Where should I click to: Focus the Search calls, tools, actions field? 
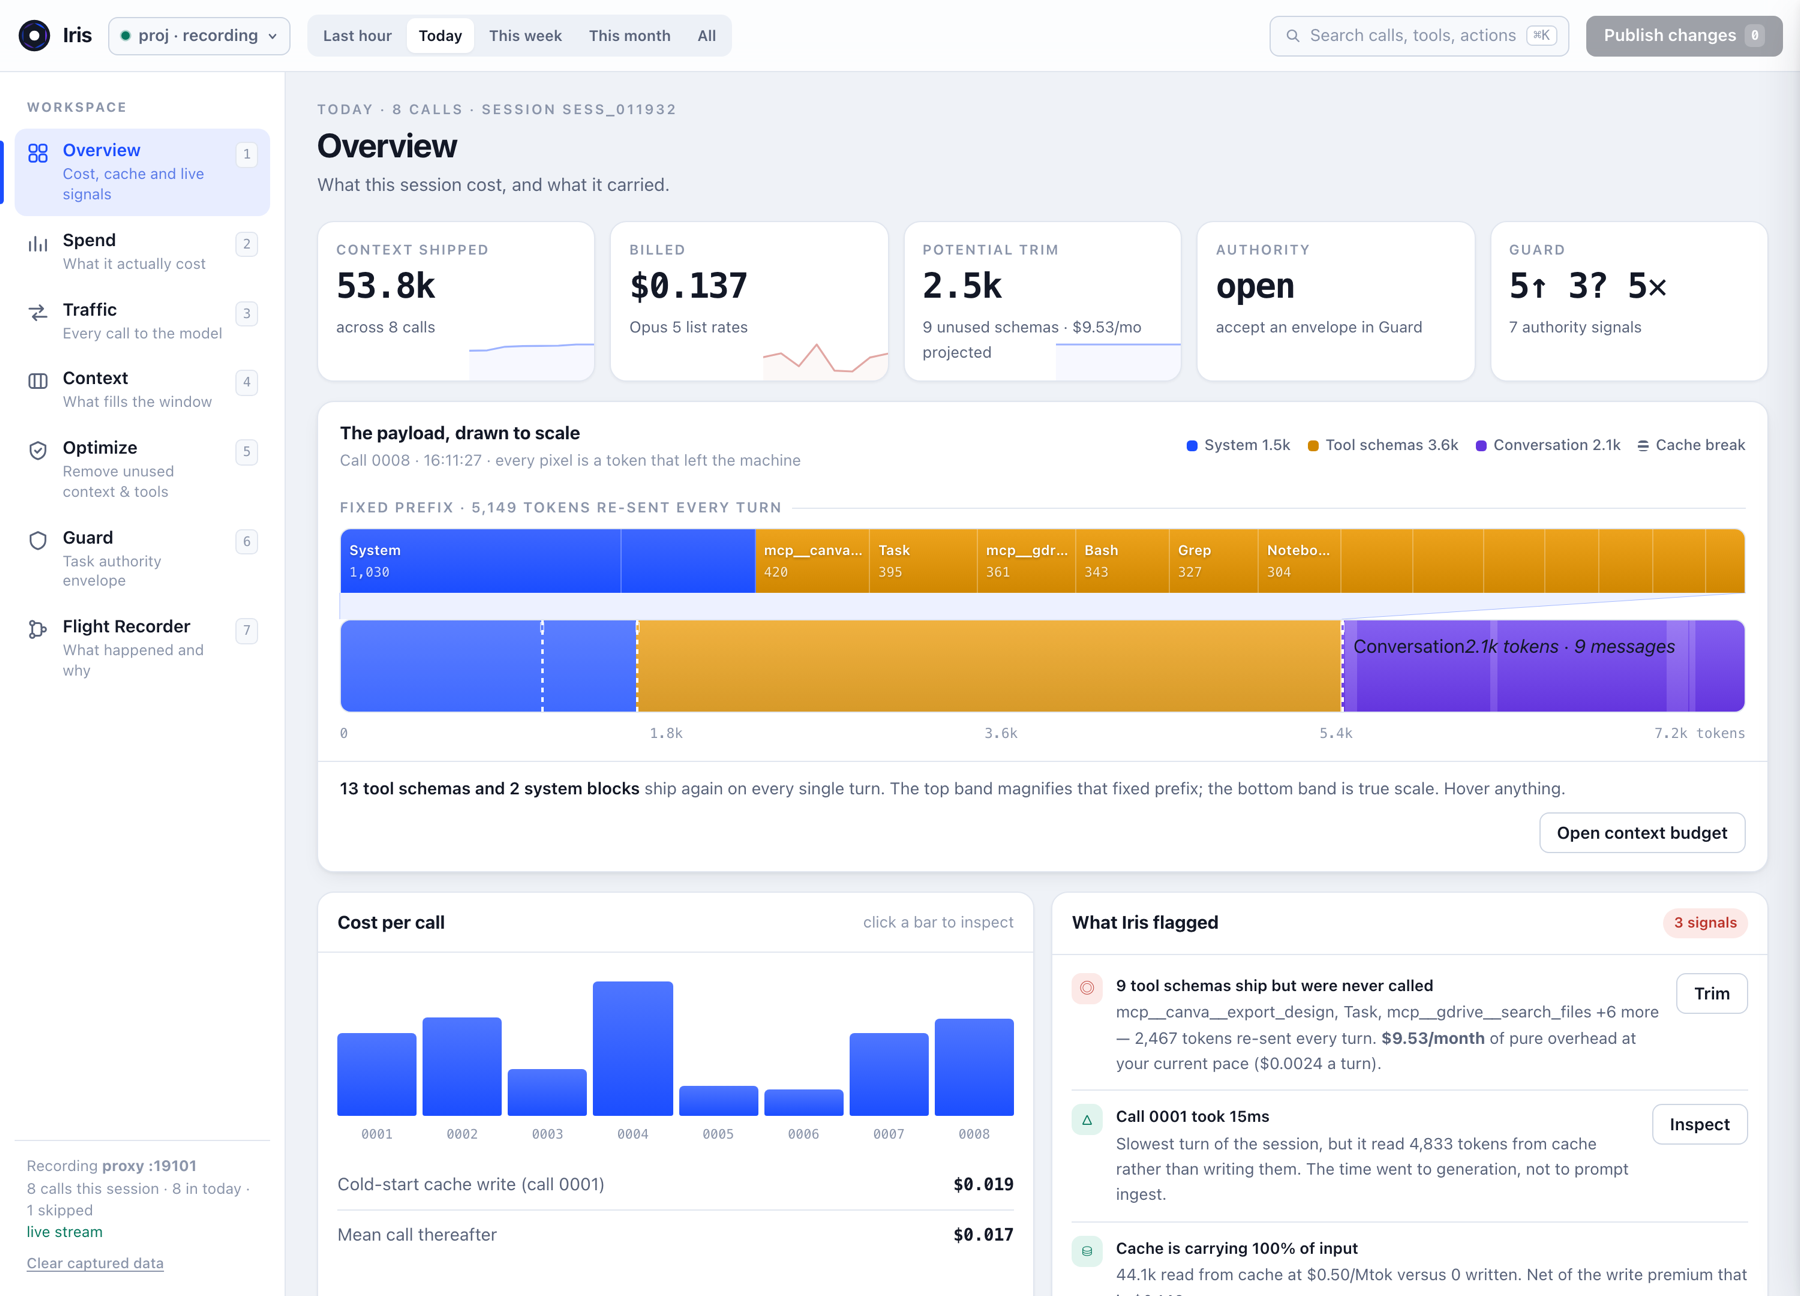pyautogui.click(x=1419, y=36)
